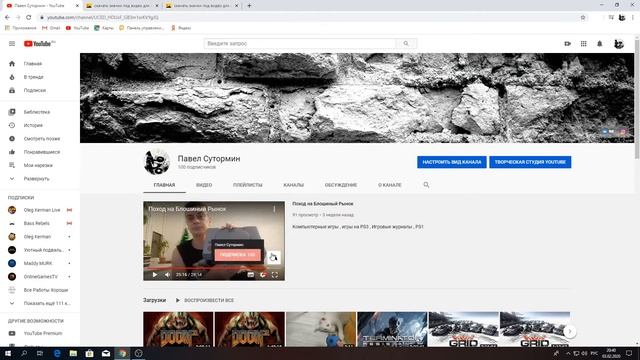Enter fullscreen on the featured video
The width and height of the screenshot is (640, 360).
click(x=275, y=275)
